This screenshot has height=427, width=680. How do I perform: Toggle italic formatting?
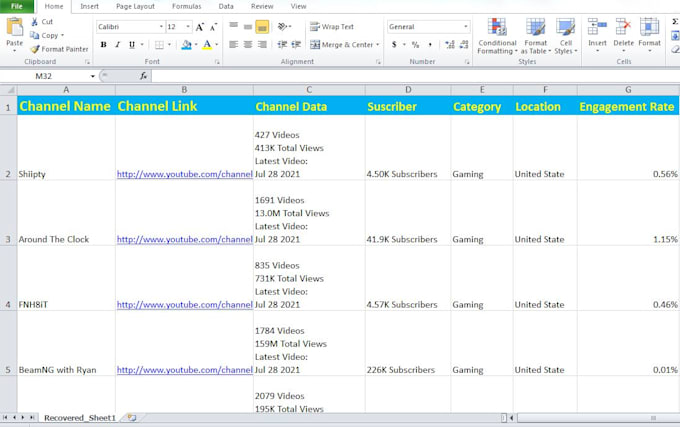(x=118, y=44)
